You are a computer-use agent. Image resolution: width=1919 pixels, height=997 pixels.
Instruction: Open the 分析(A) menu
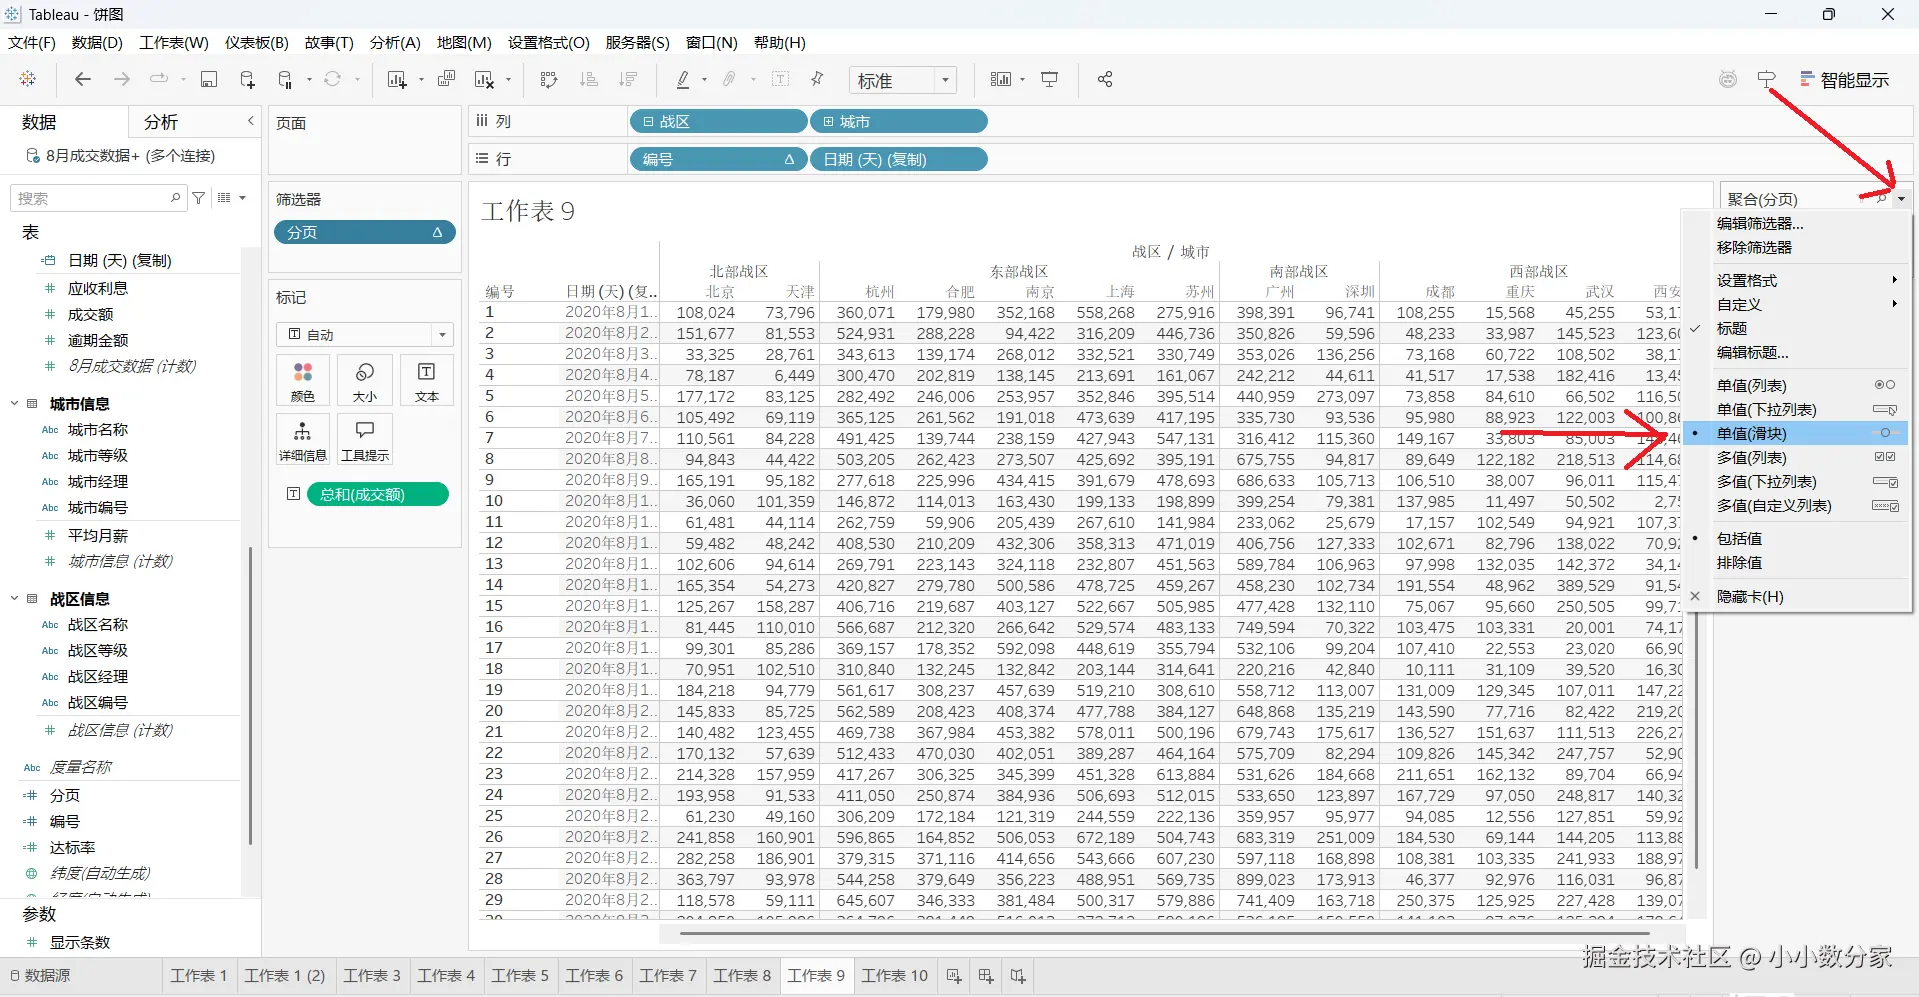(x=395, y=42)
